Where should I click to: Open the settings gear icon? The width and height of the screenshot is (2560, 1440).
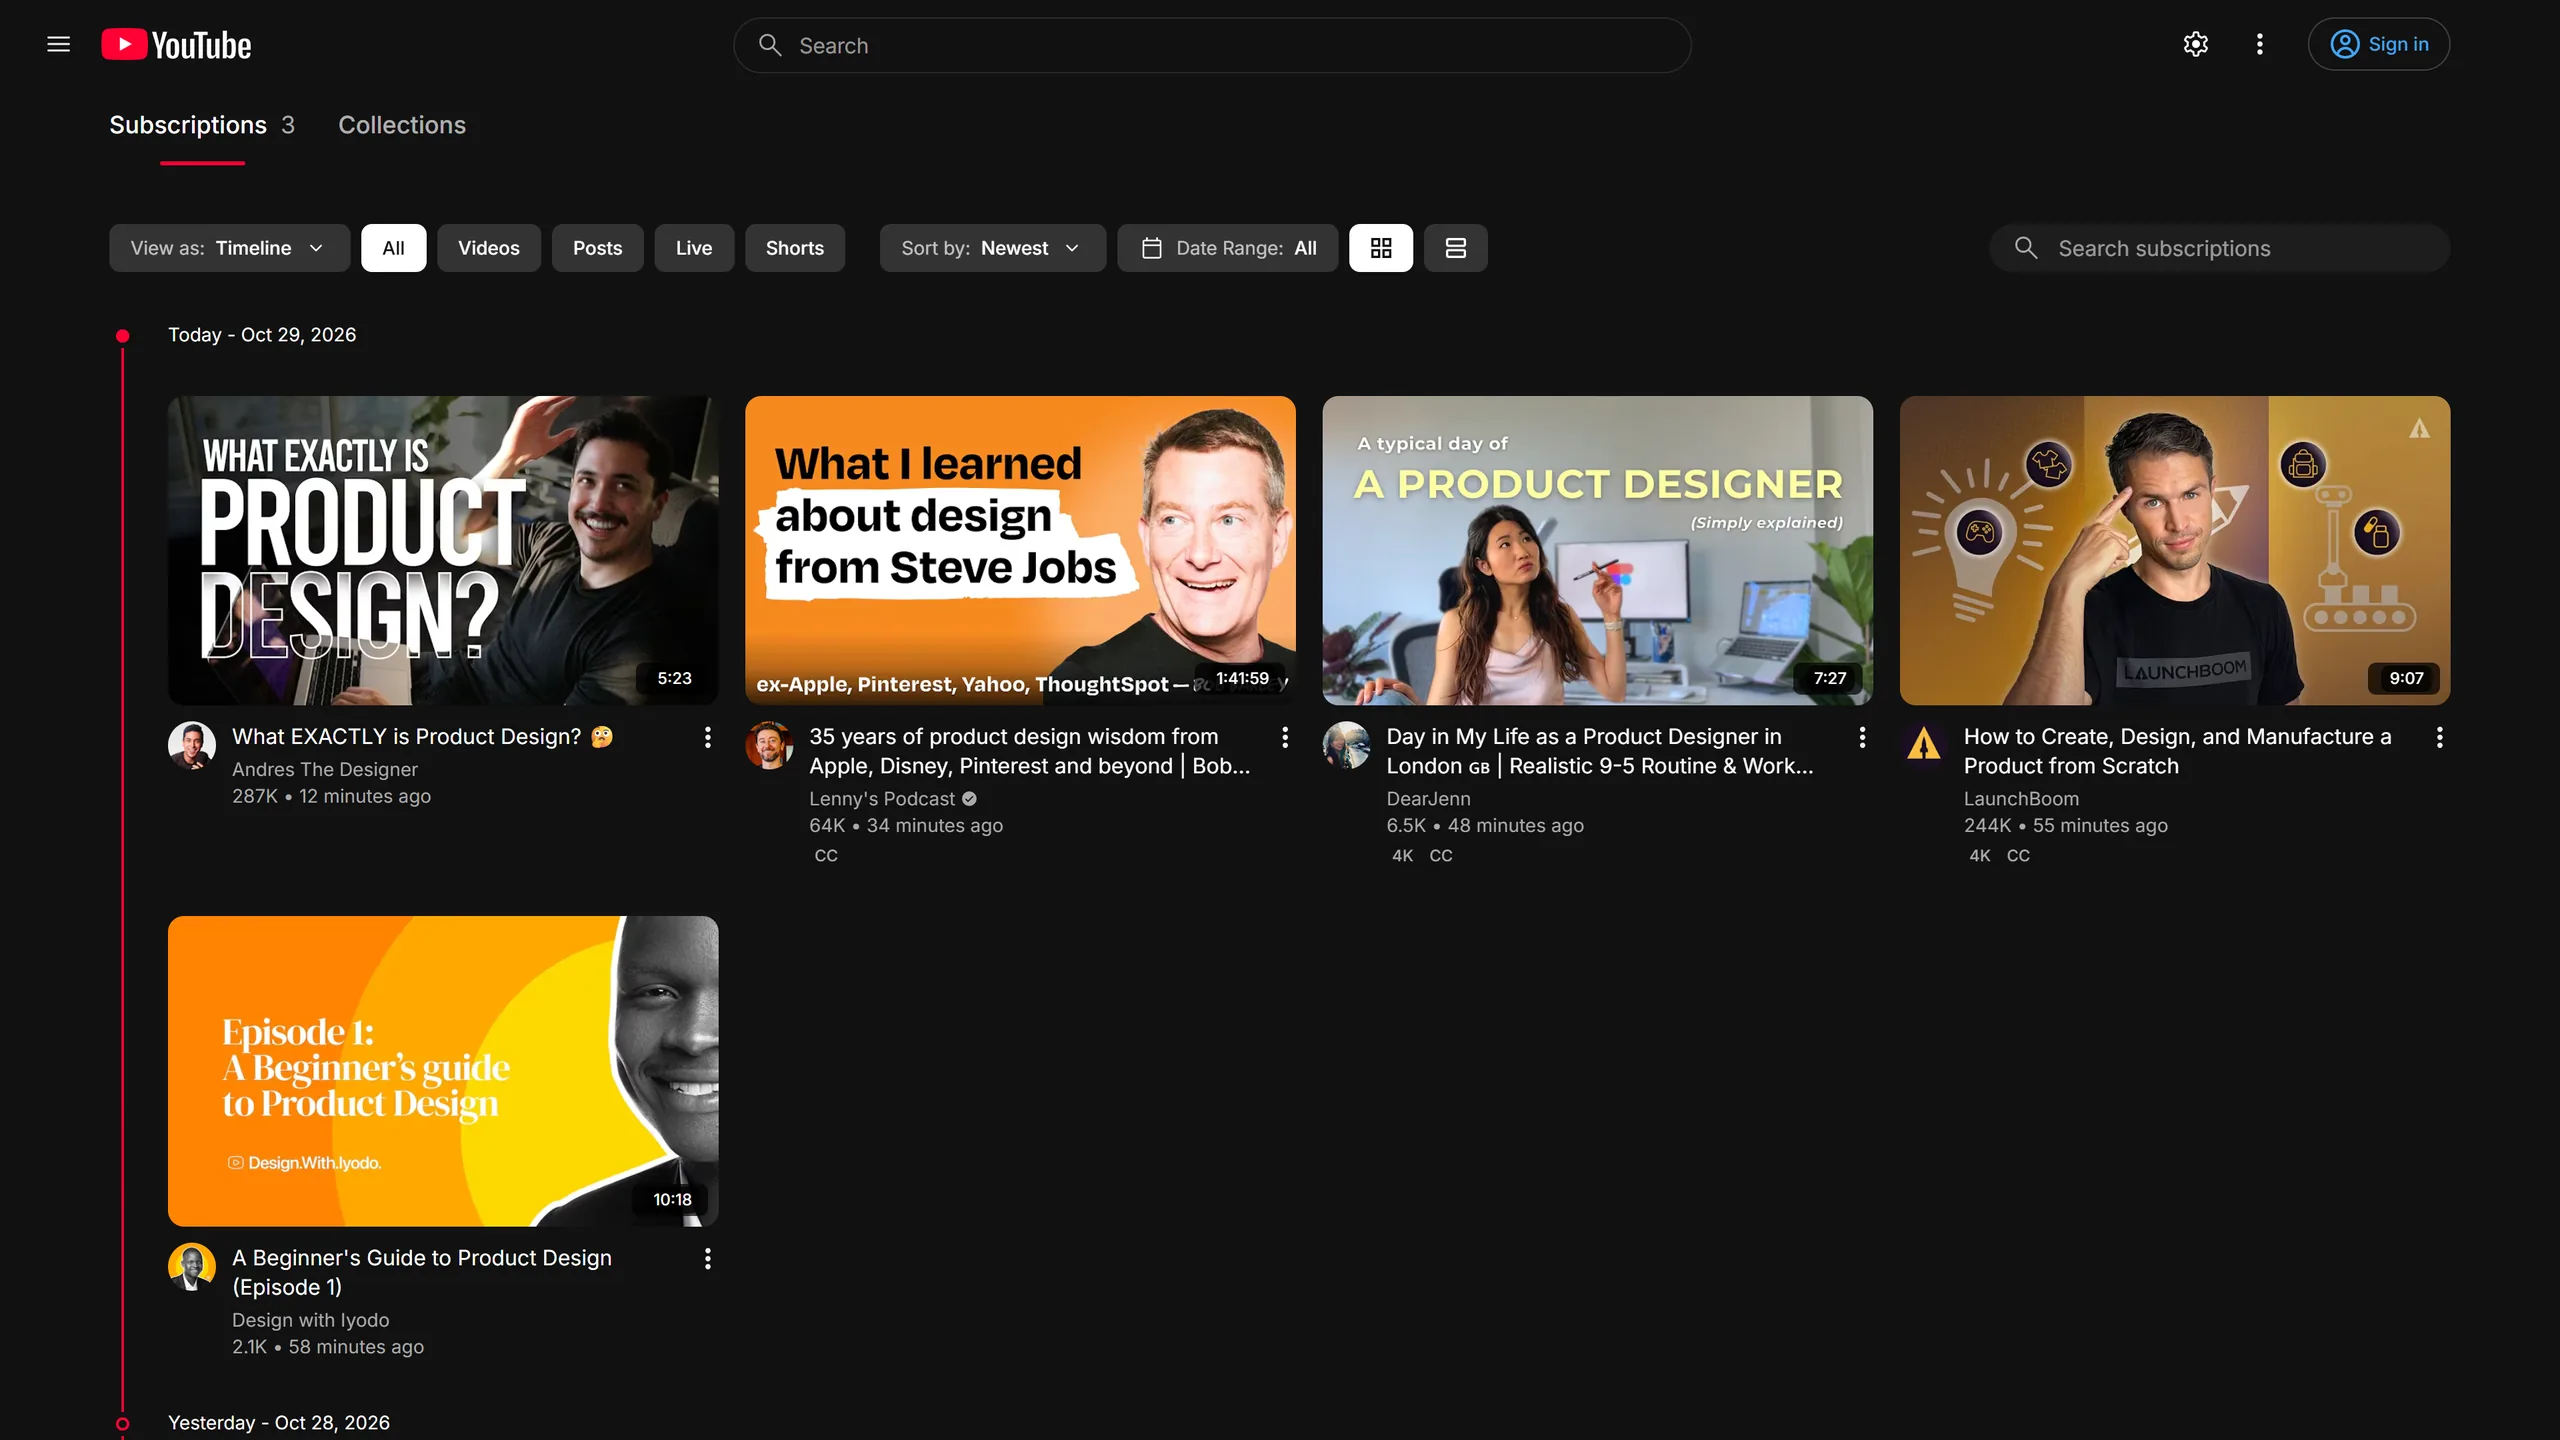pyautogui.click(x=2195, y=44)
